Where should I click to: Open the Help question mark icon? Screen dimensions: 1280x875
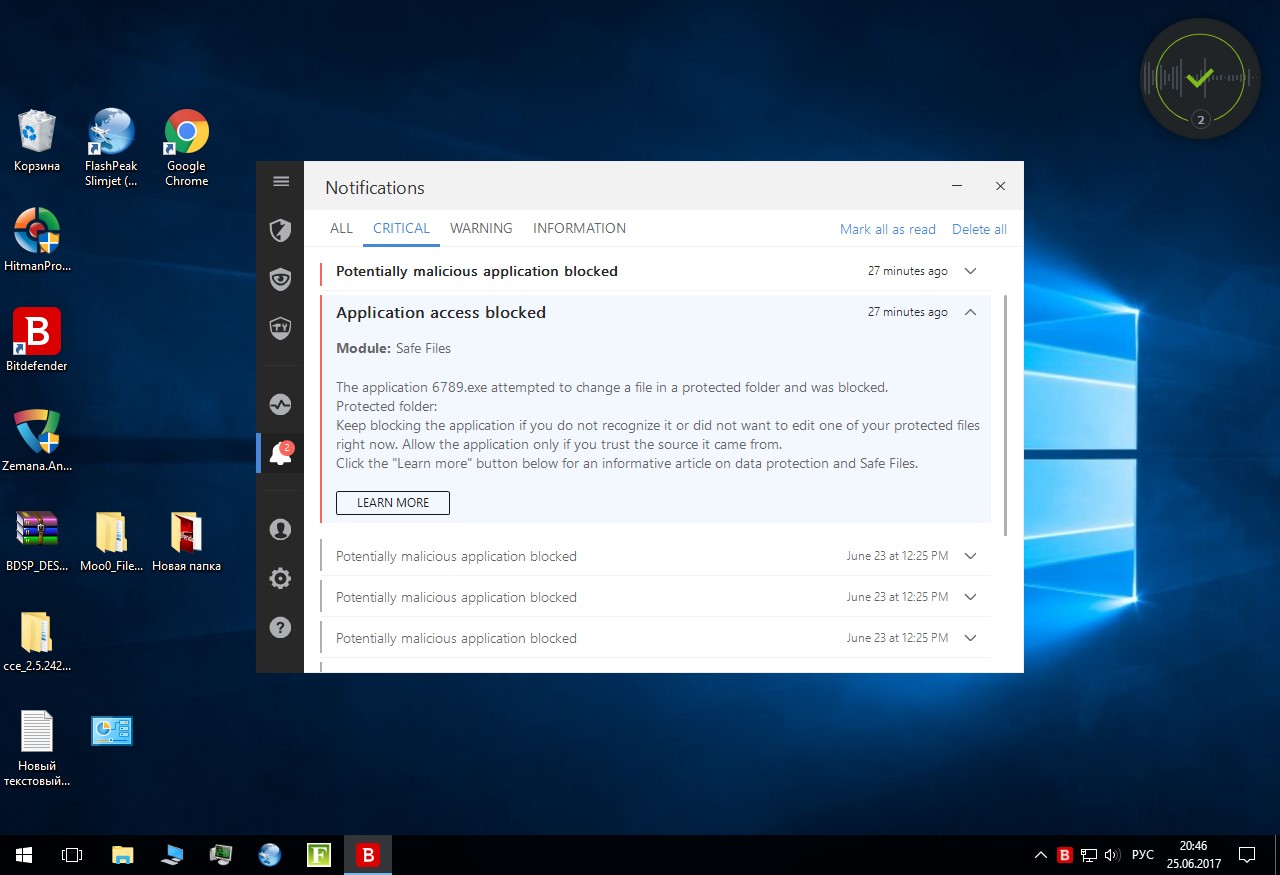point(281,627)
